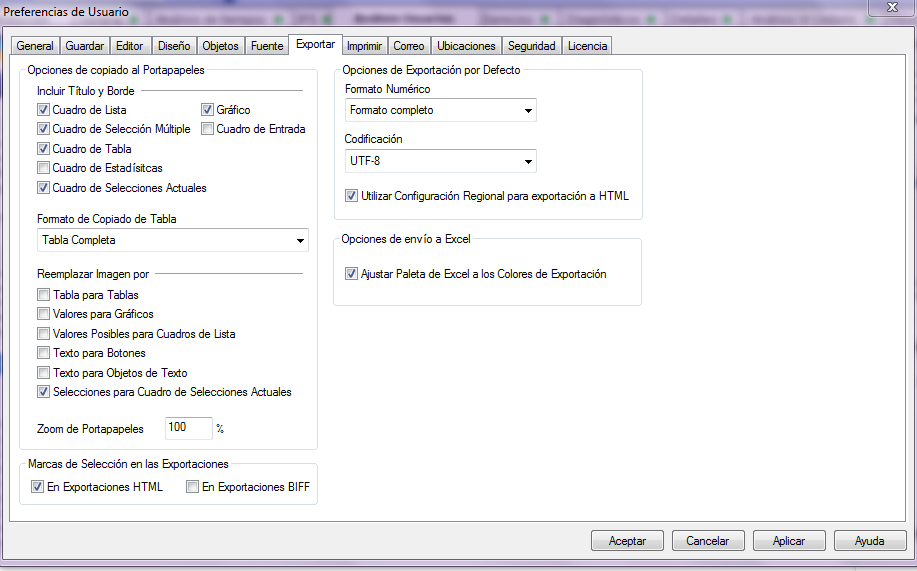917x571 pixels.
Task: Enable En Exportaciones BIFF checkbox
Action: coord(192,487)
